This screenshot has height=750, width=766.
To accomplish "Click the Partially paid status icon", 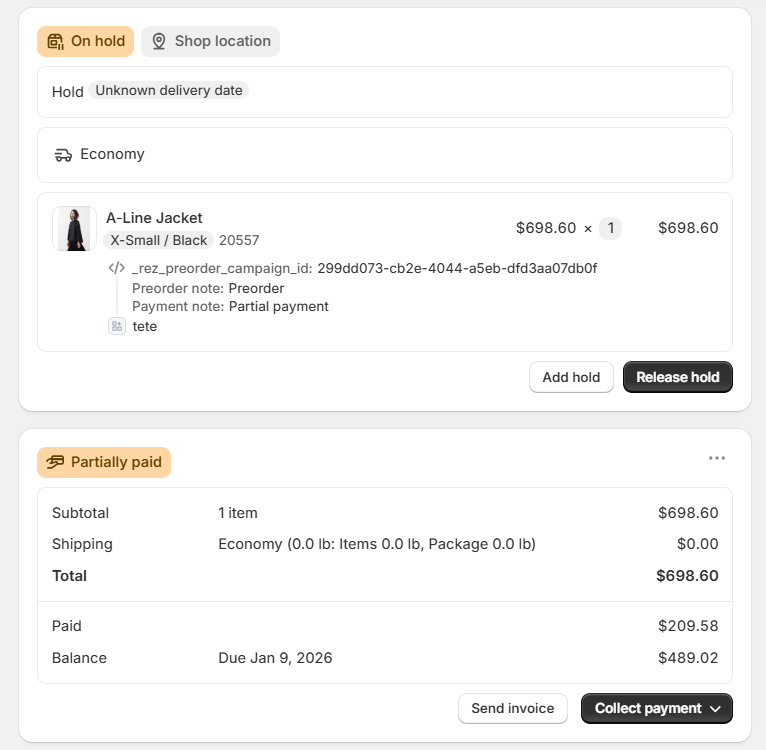I will point(55,462).
